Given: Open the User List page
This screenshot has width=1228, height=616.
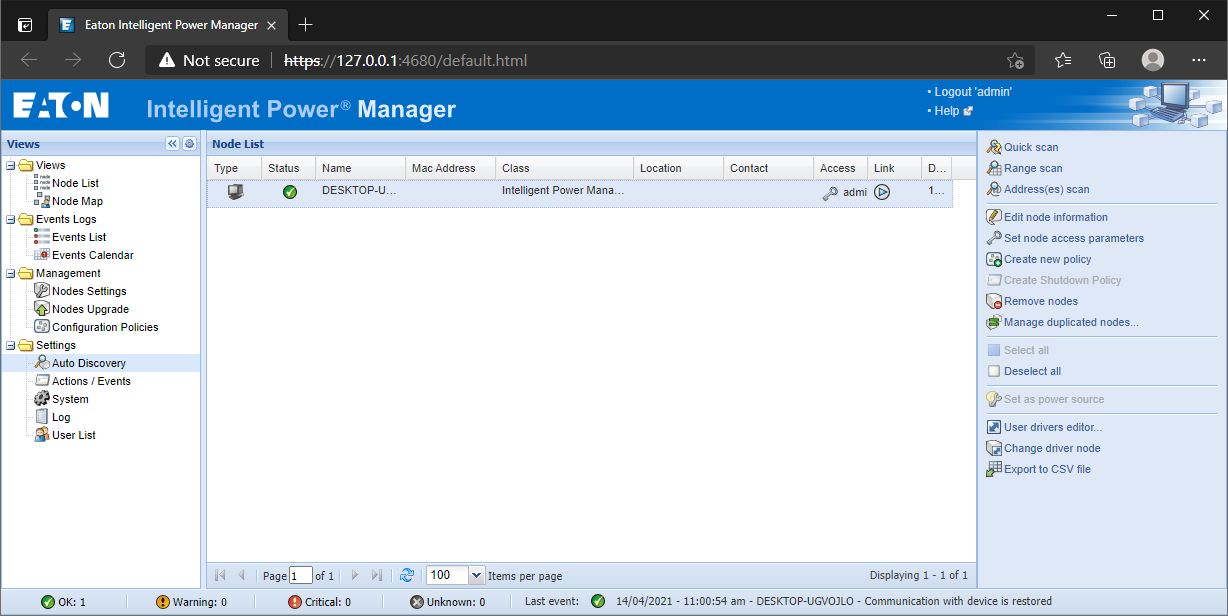Looking at the screenshot, I should (74, 435).
